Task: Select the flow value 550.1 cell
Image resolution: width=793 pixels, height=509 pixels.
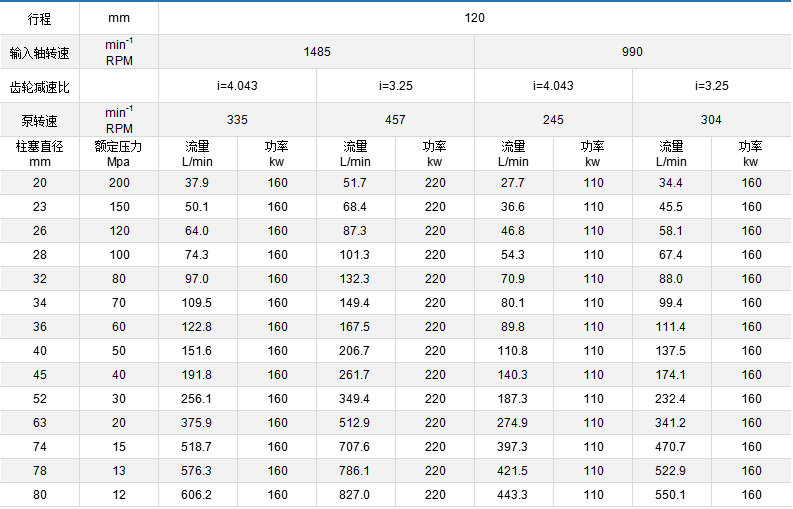Action: (671, 495)
